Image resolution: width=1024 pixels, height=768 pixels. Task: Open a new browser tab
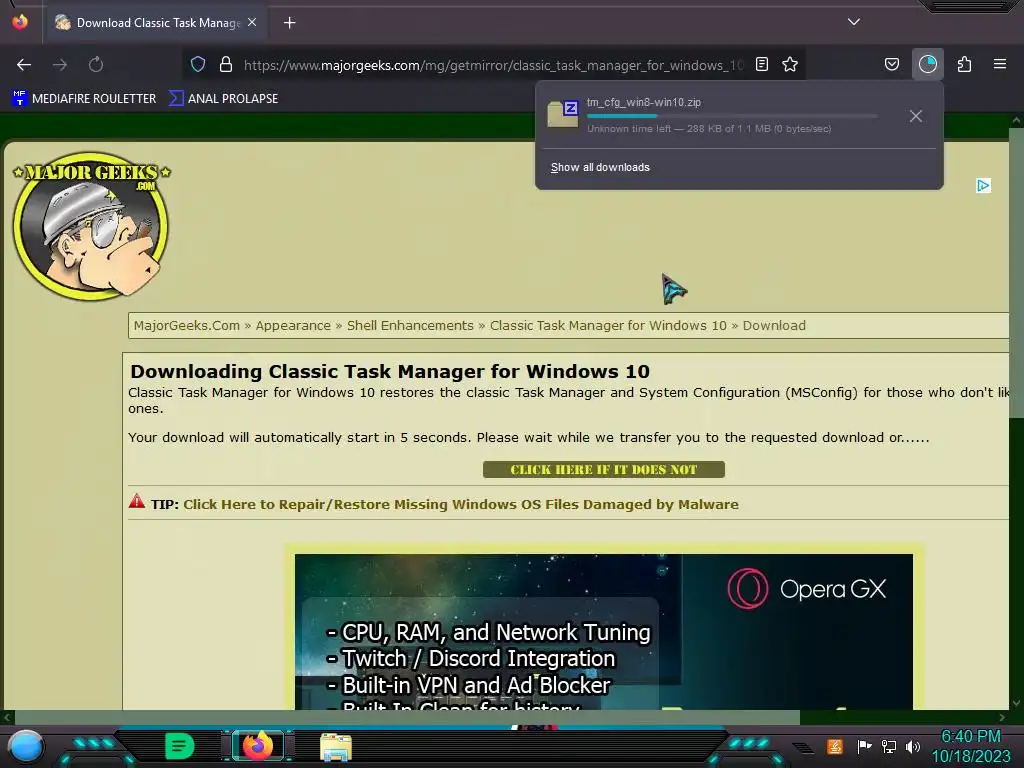(290, 23)
